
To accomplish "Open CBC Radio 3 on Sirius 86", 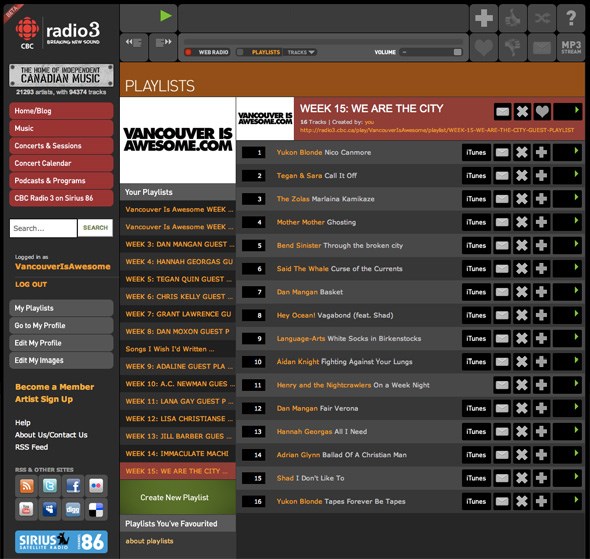I will coord(61,198).
